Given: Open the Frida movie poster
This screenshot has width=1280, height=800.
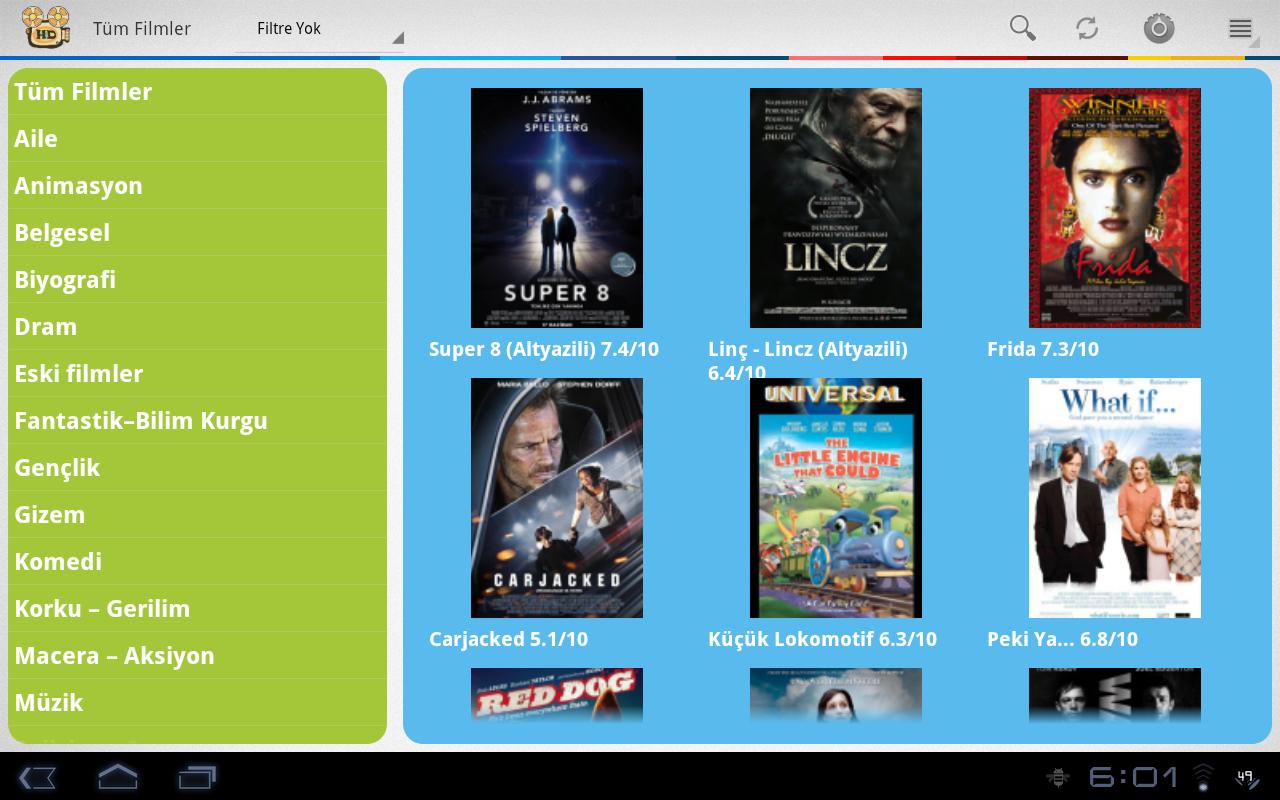Looking at the screenshot, I should click(x=1114, y=208).
